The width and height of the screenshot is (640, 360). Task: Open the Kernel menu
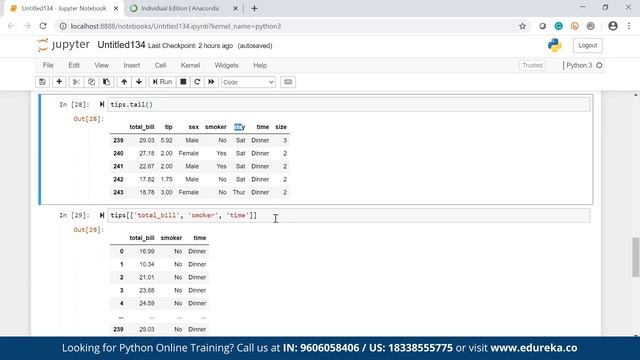[x=191, y=65]
